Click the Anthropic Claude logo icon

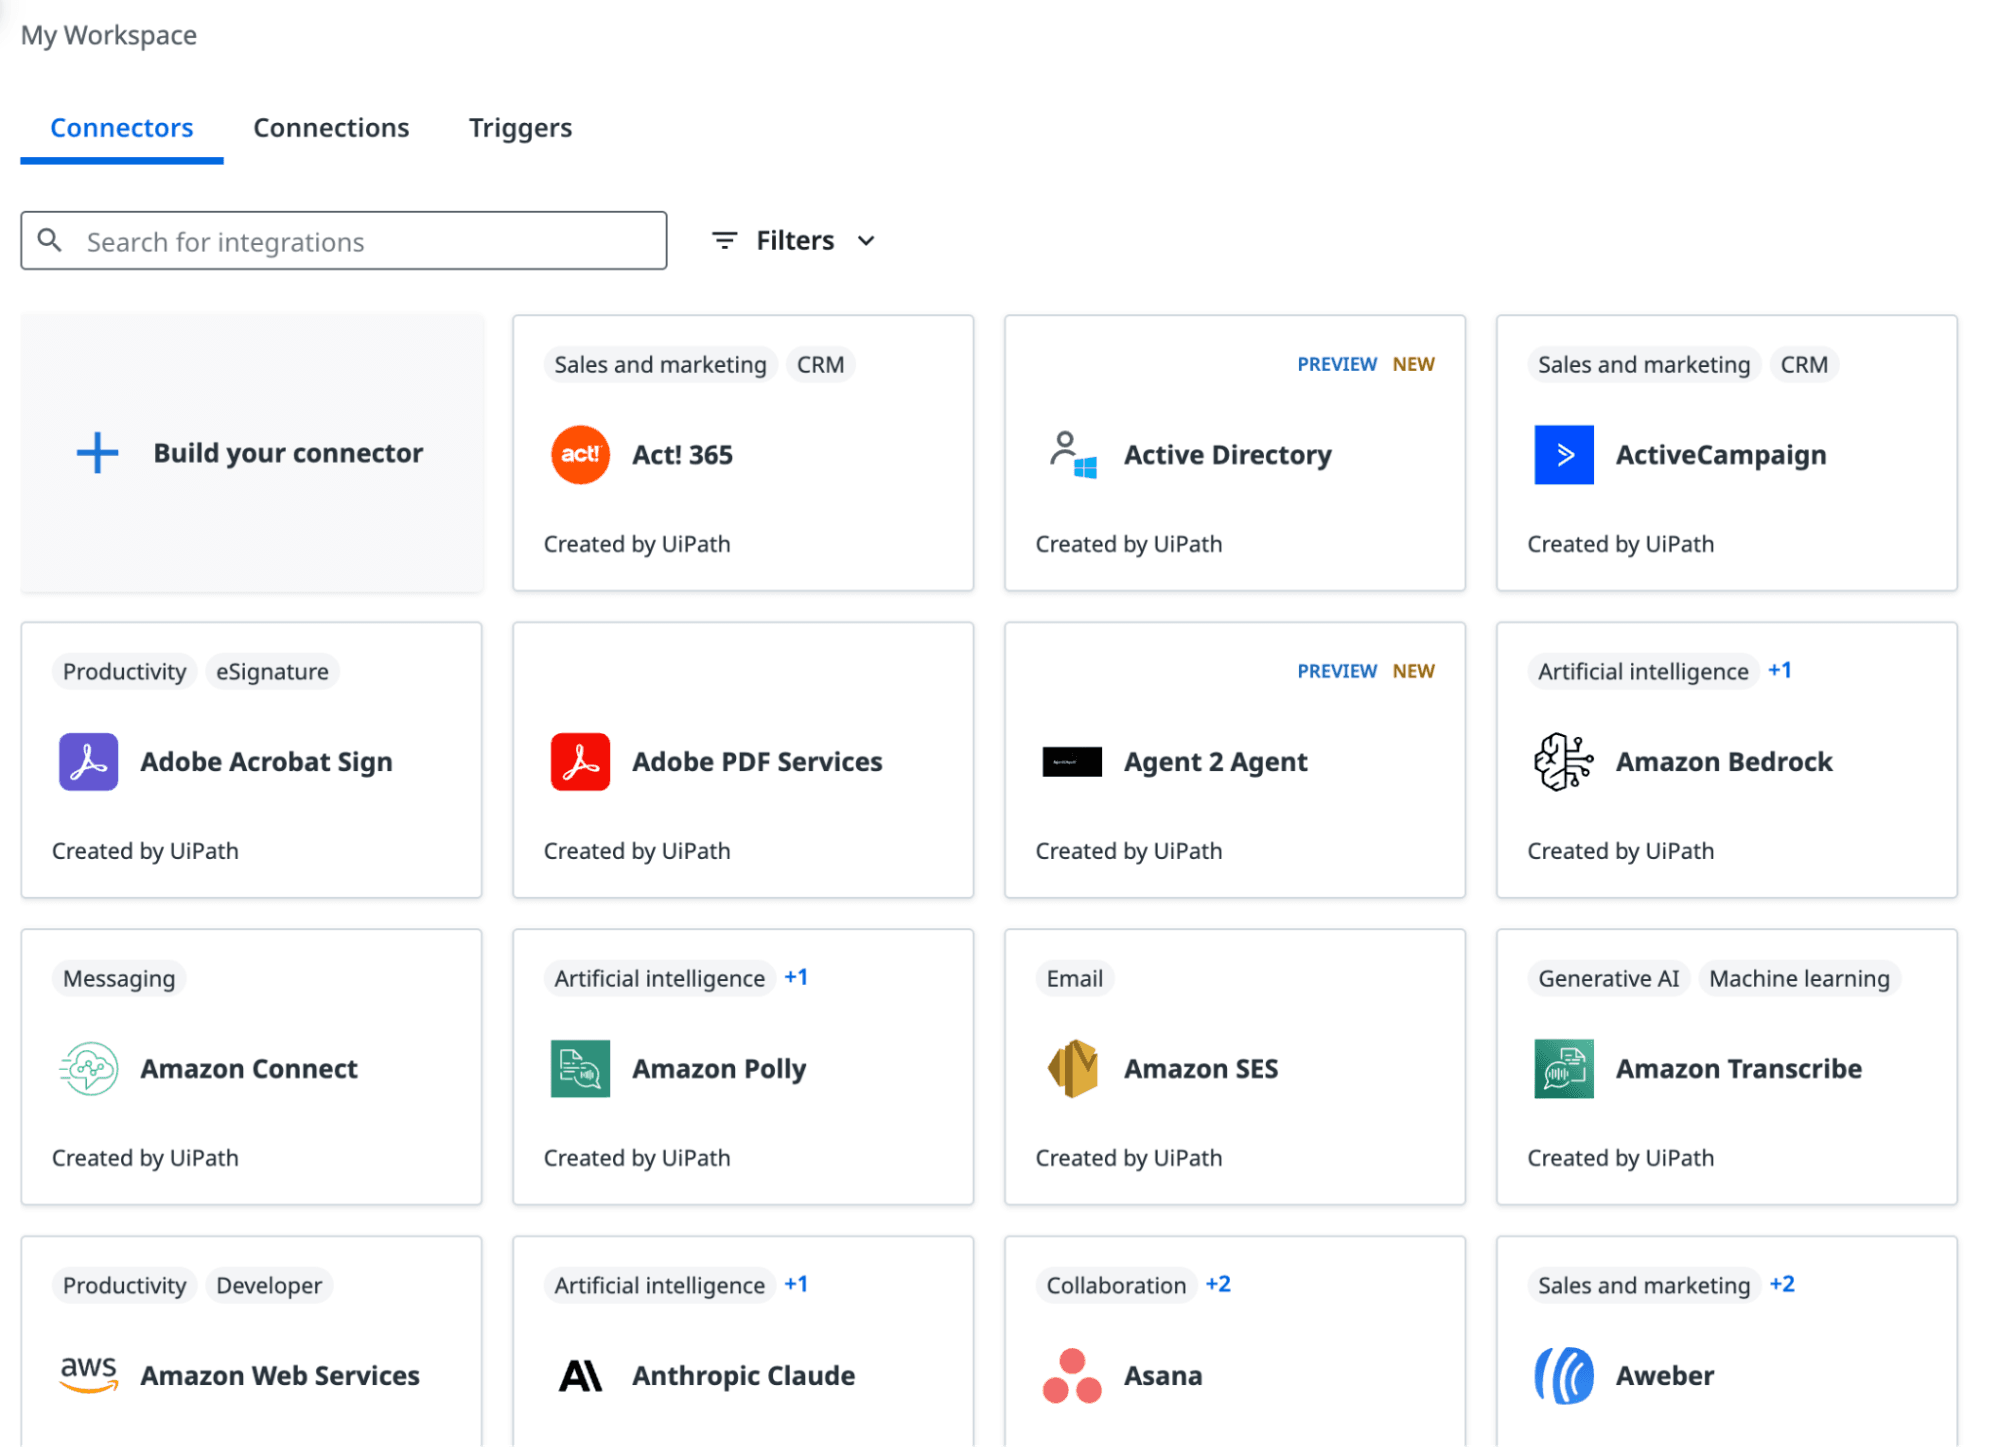click(580, 1375)
